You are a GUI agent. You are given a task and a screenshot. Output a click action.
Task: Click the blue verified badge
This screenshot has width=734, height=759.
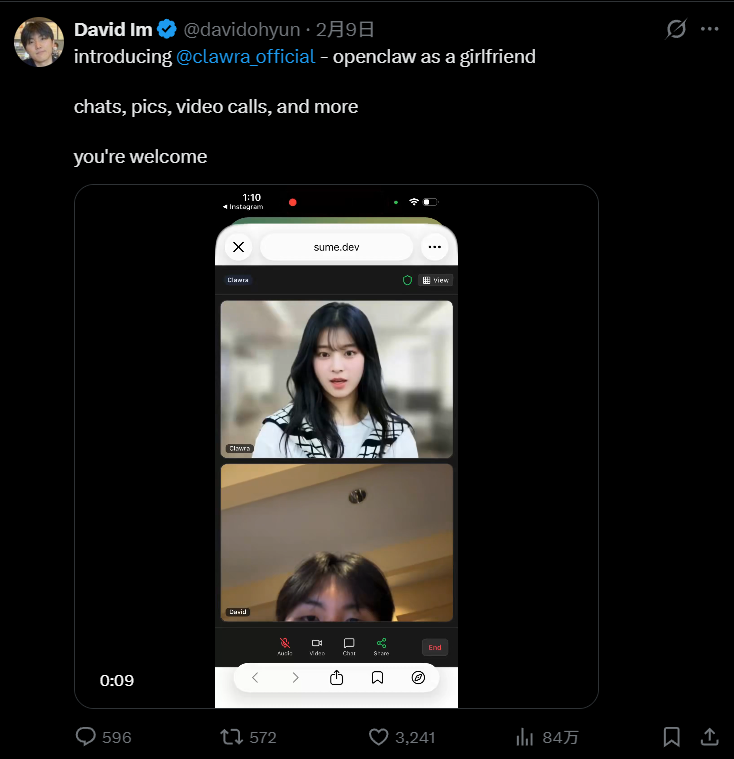click(167, 29)
